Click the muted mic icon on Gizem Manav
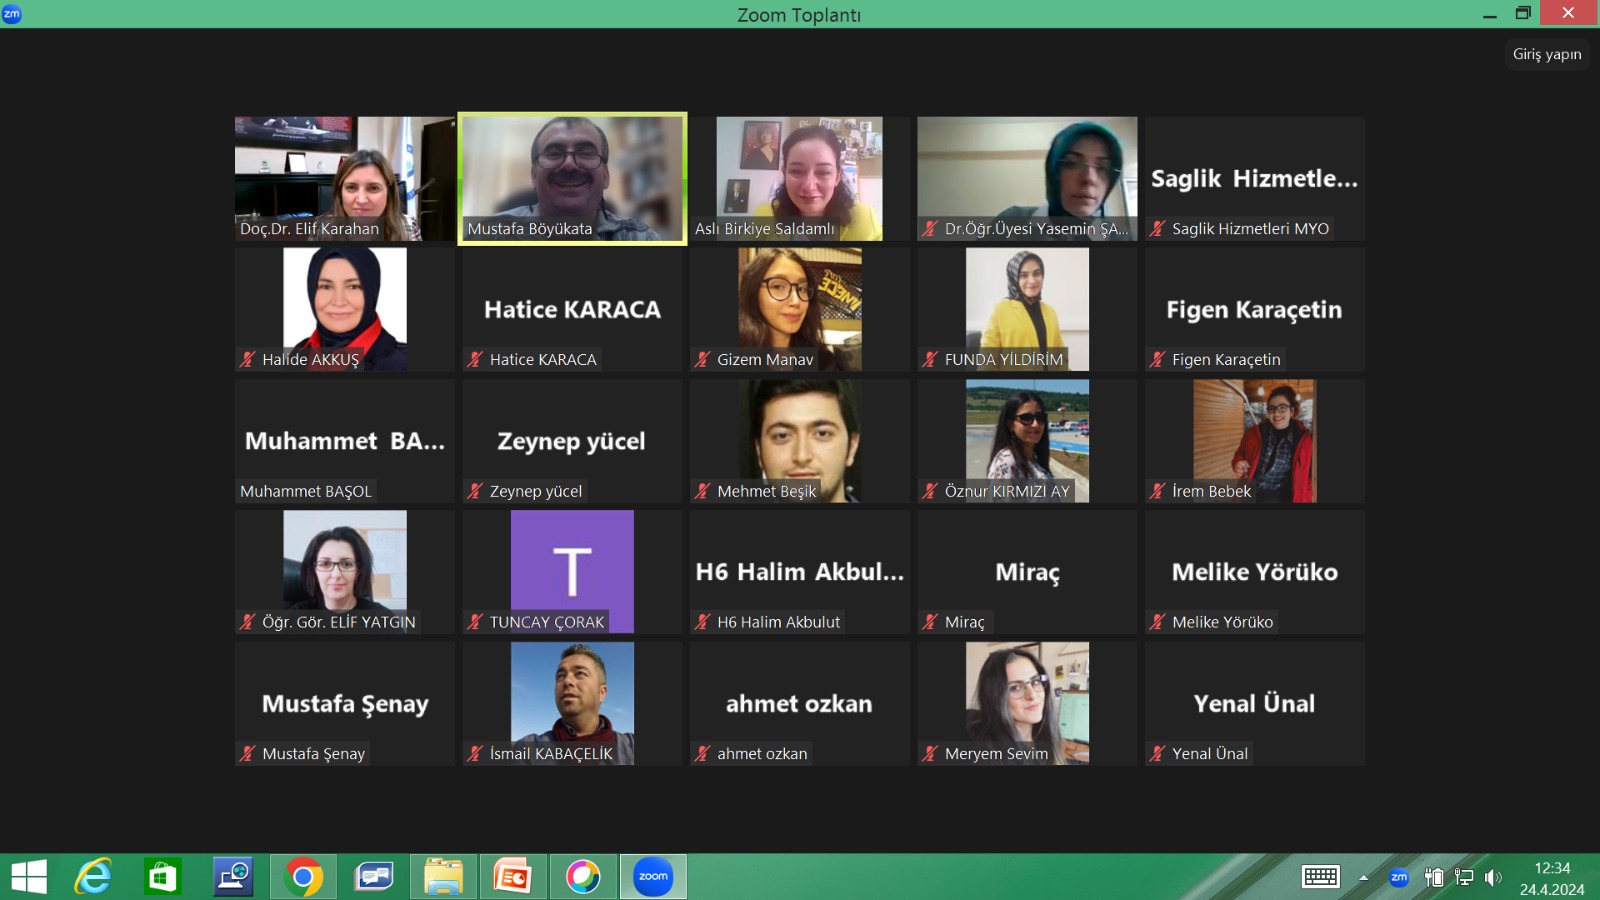The height and width of the screenshot is (900, 1600). [x=703, y=360]
